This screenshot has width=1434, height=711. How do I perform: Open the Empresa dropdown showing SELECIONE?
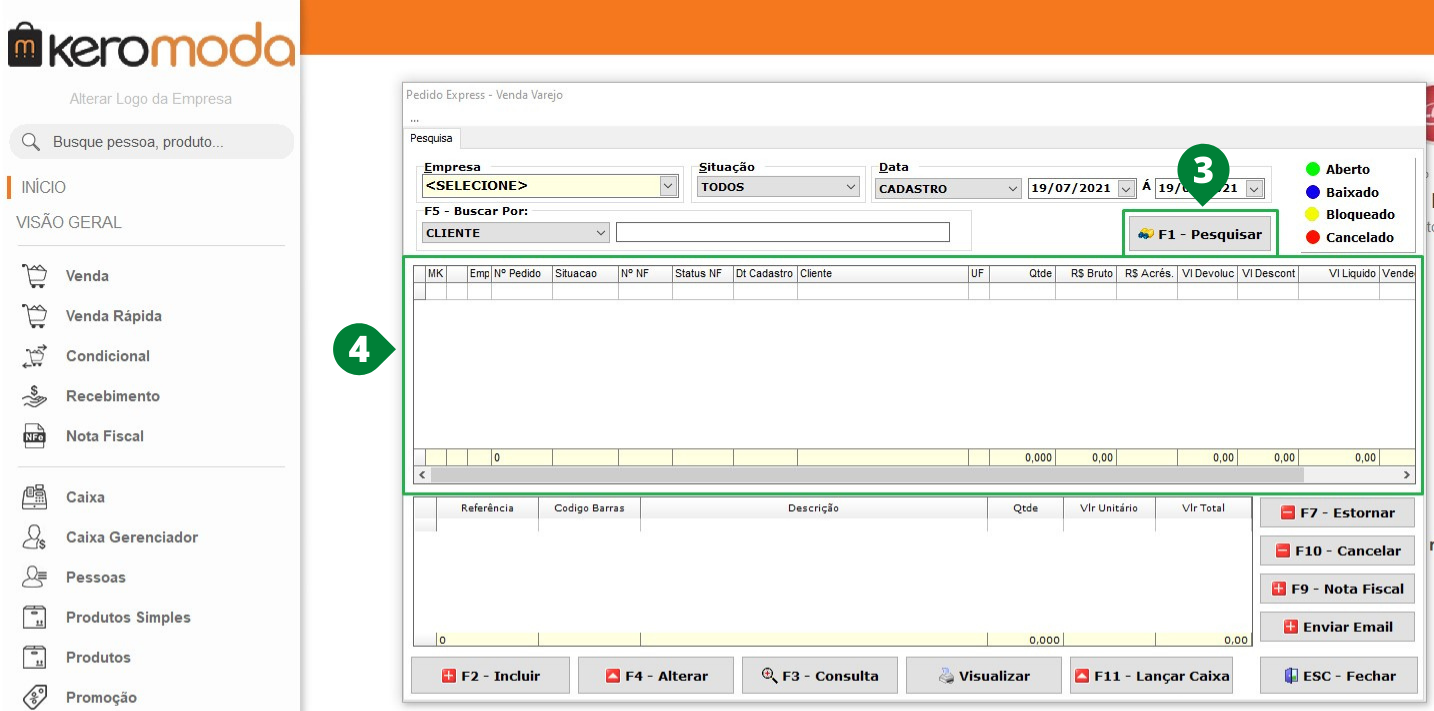(550, 186)
